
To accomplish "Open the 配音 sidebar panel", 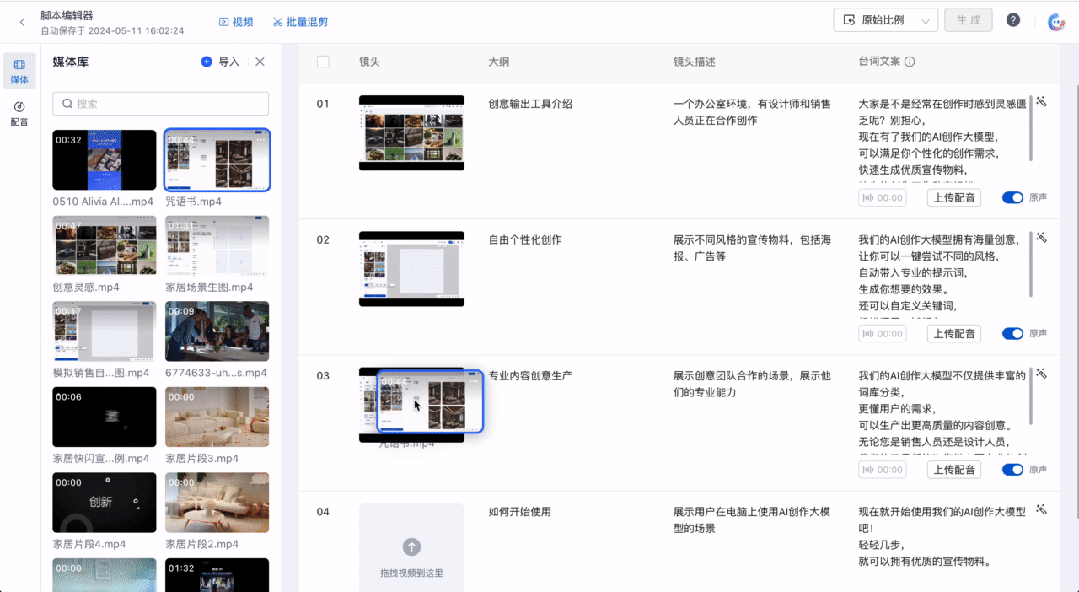I will pos(19,114).
